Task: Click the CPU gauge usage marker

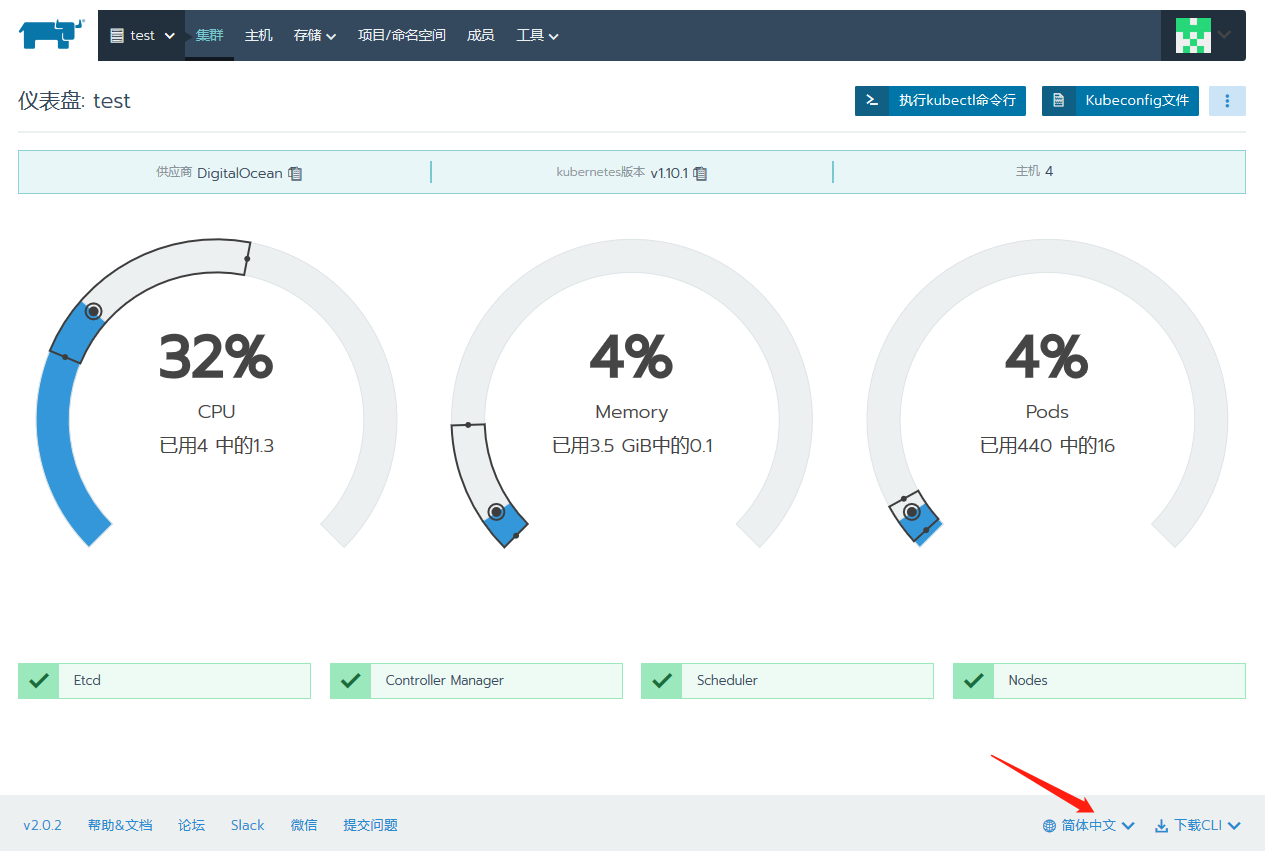Action: tap(93, 312)
